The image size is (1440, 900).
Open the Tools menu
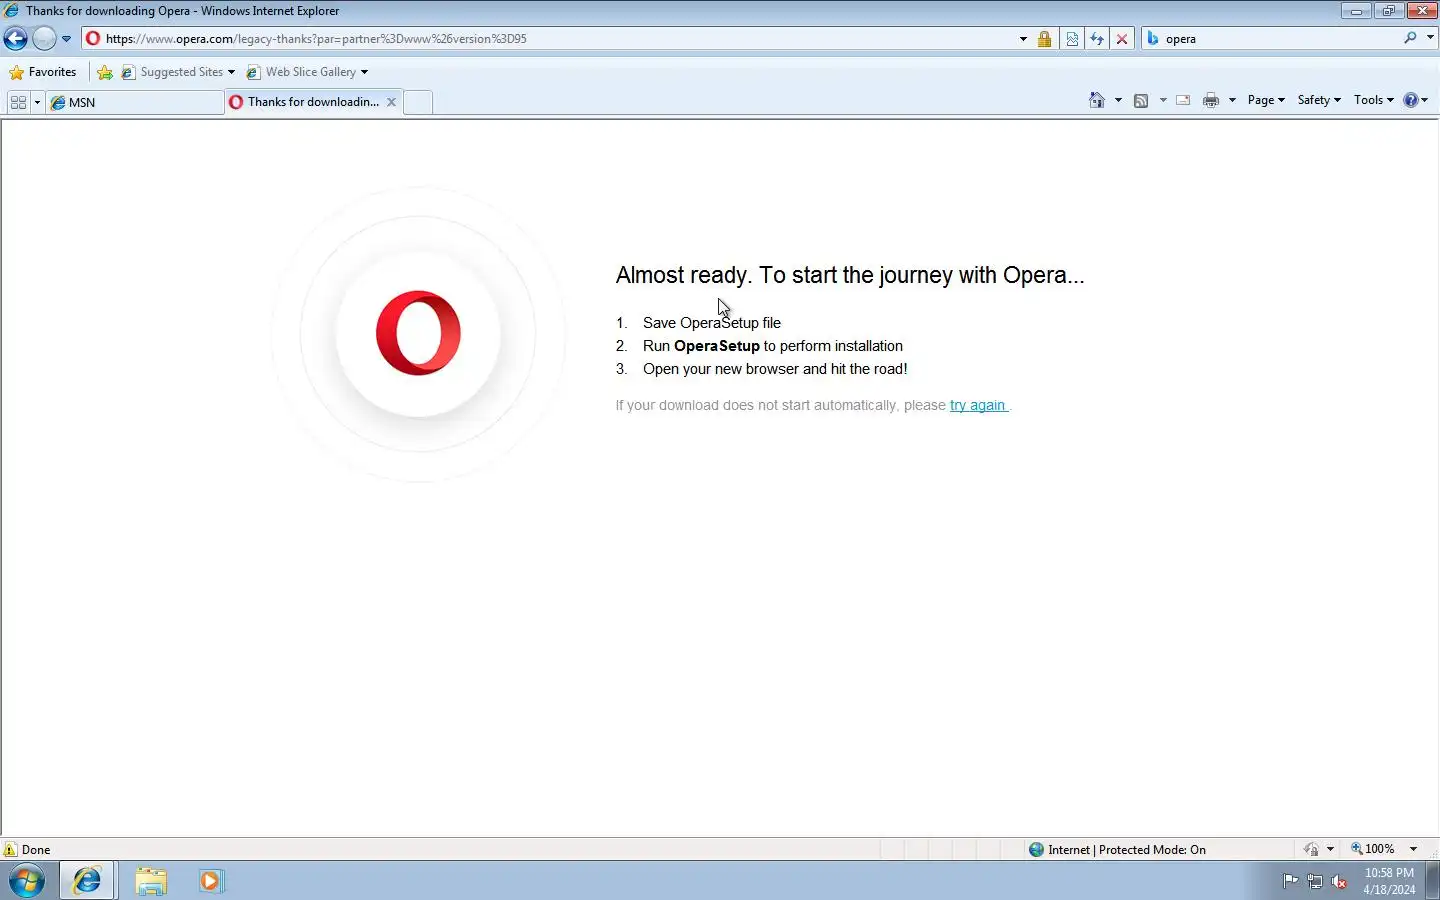click(1374, 100)
